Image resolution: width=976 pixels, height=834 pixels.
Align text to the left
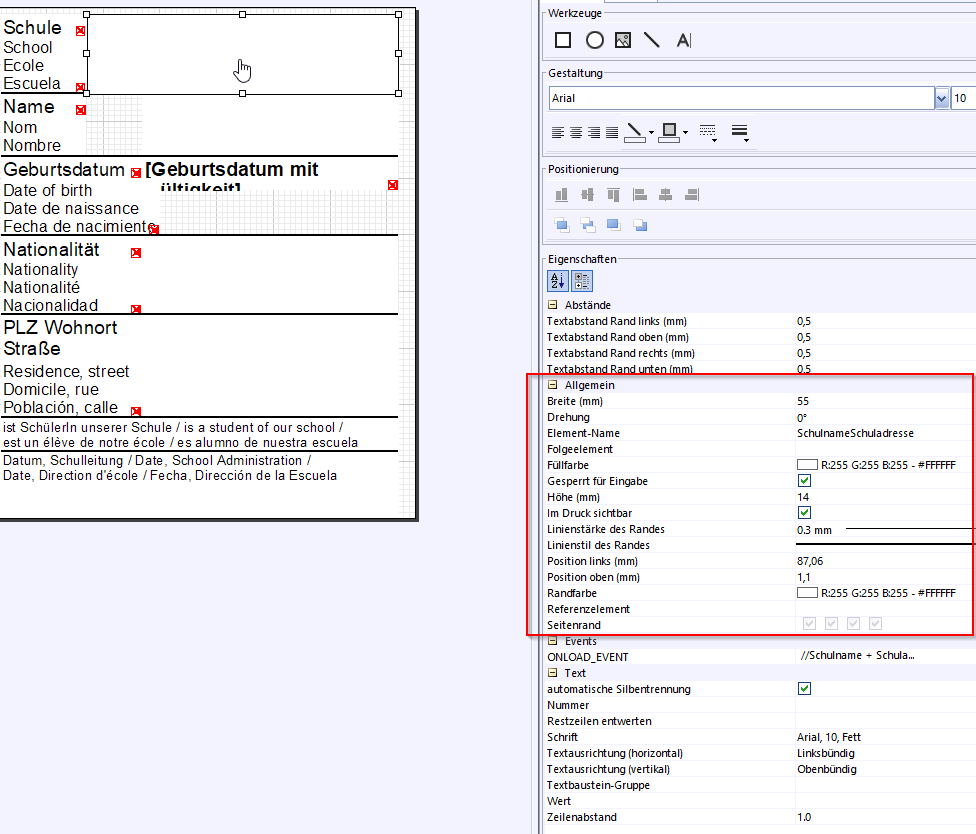pyautogui.click(x=558, y=132)
